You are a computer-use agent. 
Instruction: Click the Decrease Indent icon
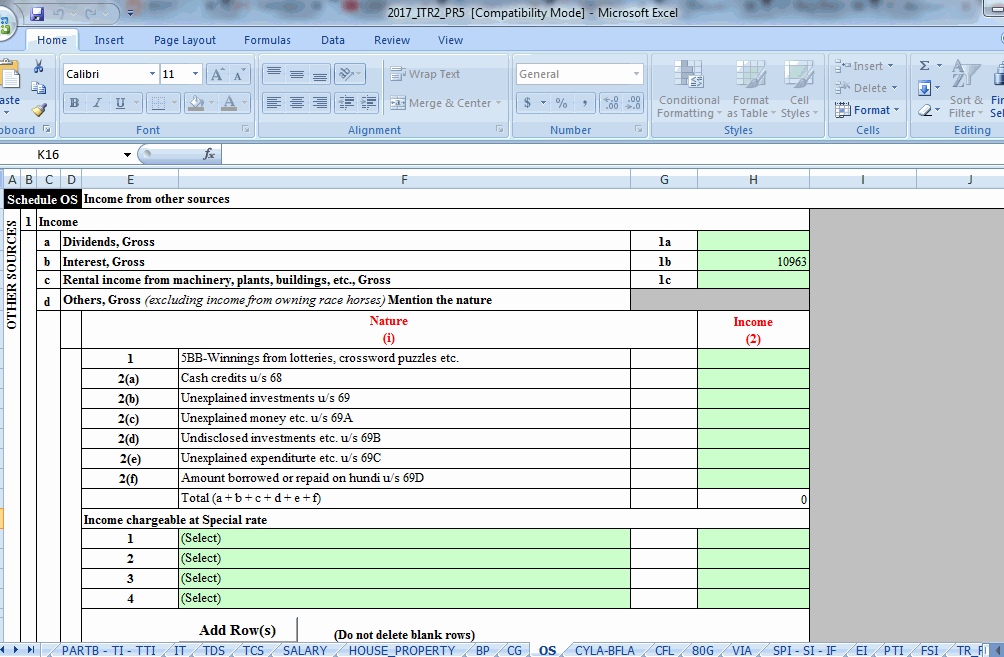346,102
